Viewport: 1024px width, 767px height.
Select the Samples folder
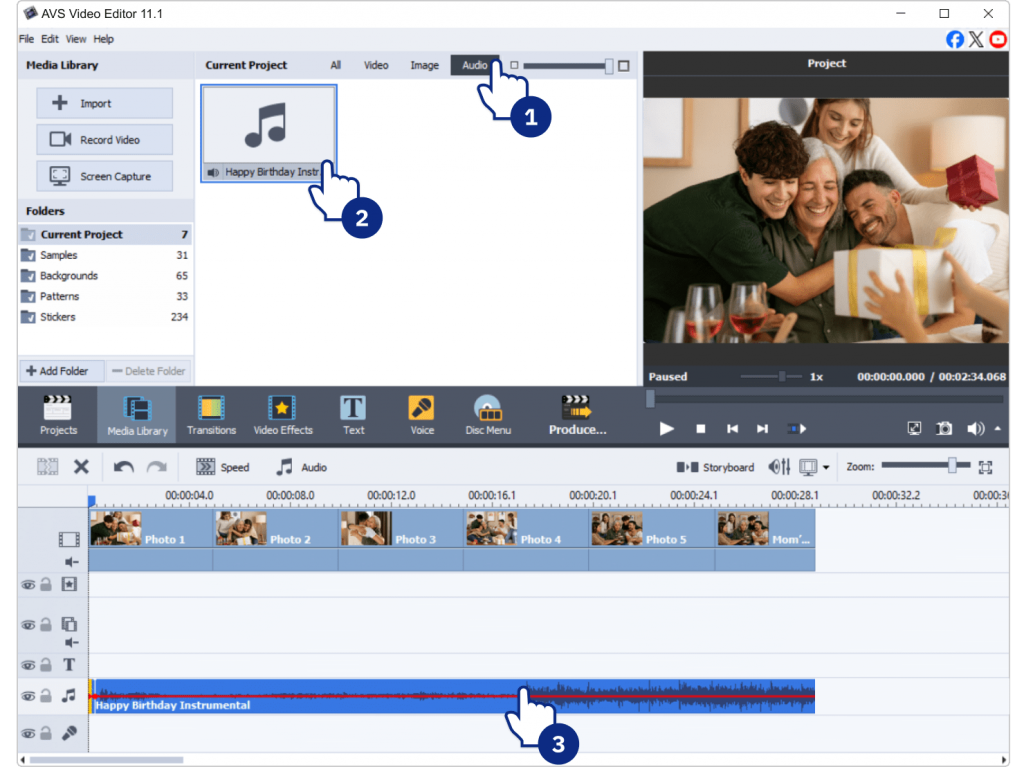point(104,255)
